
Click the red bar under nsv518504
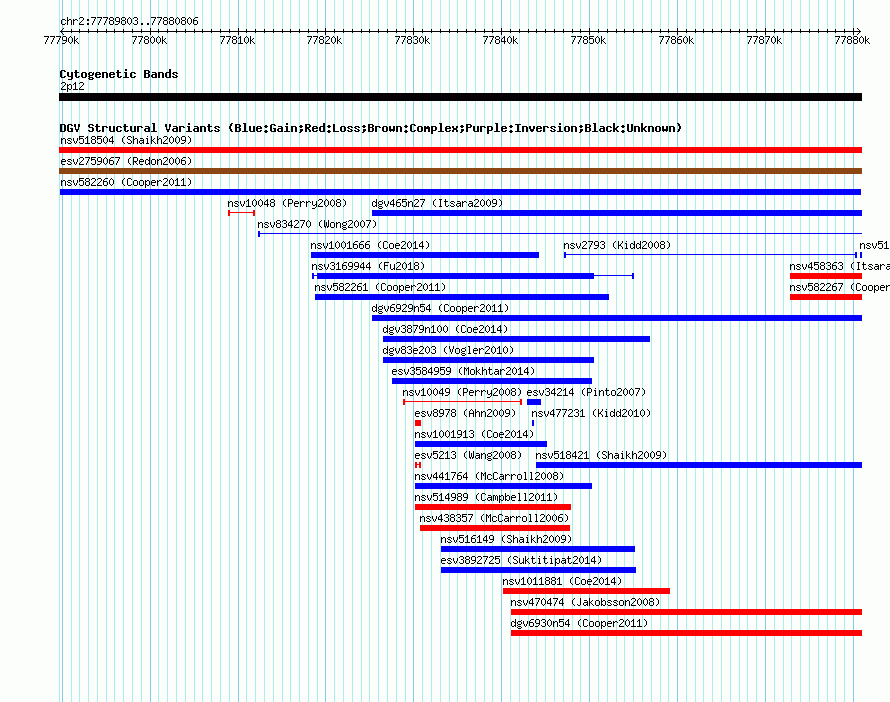click(460, 150)
